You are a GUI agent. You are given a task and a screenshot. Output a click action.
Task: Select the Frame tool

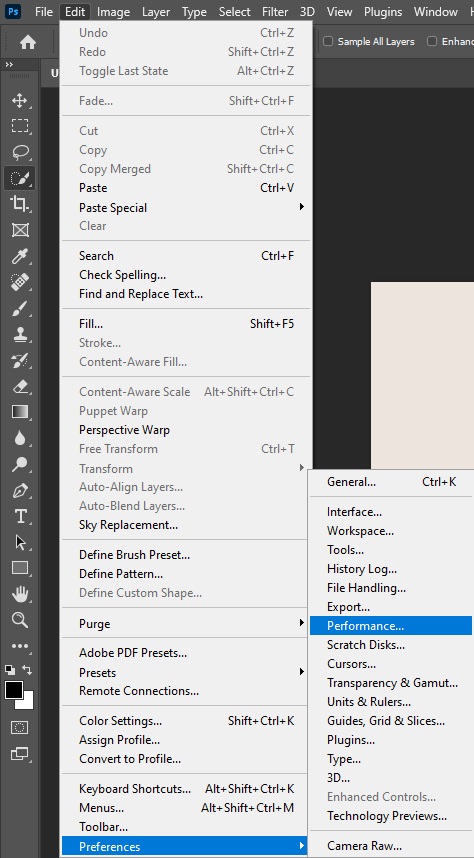click(20, 230)
